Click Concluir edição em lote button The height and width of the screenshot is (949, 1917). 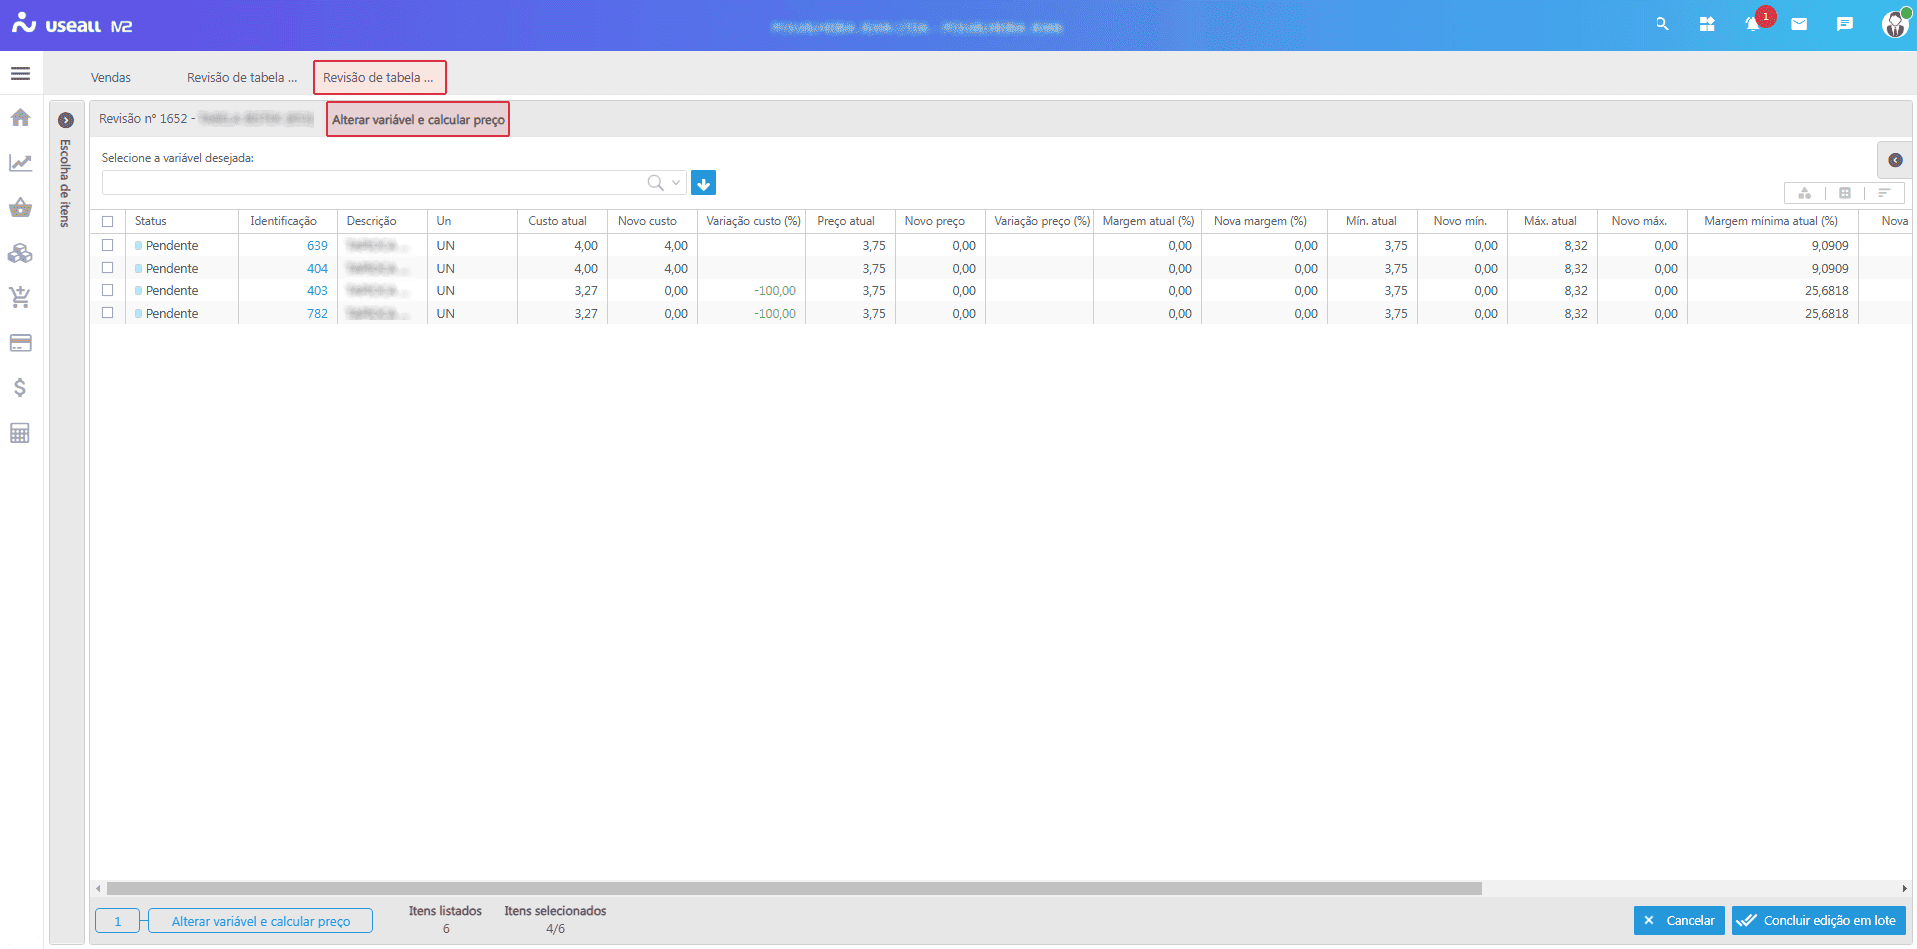pyautogui.click(x=1818, y=920)
